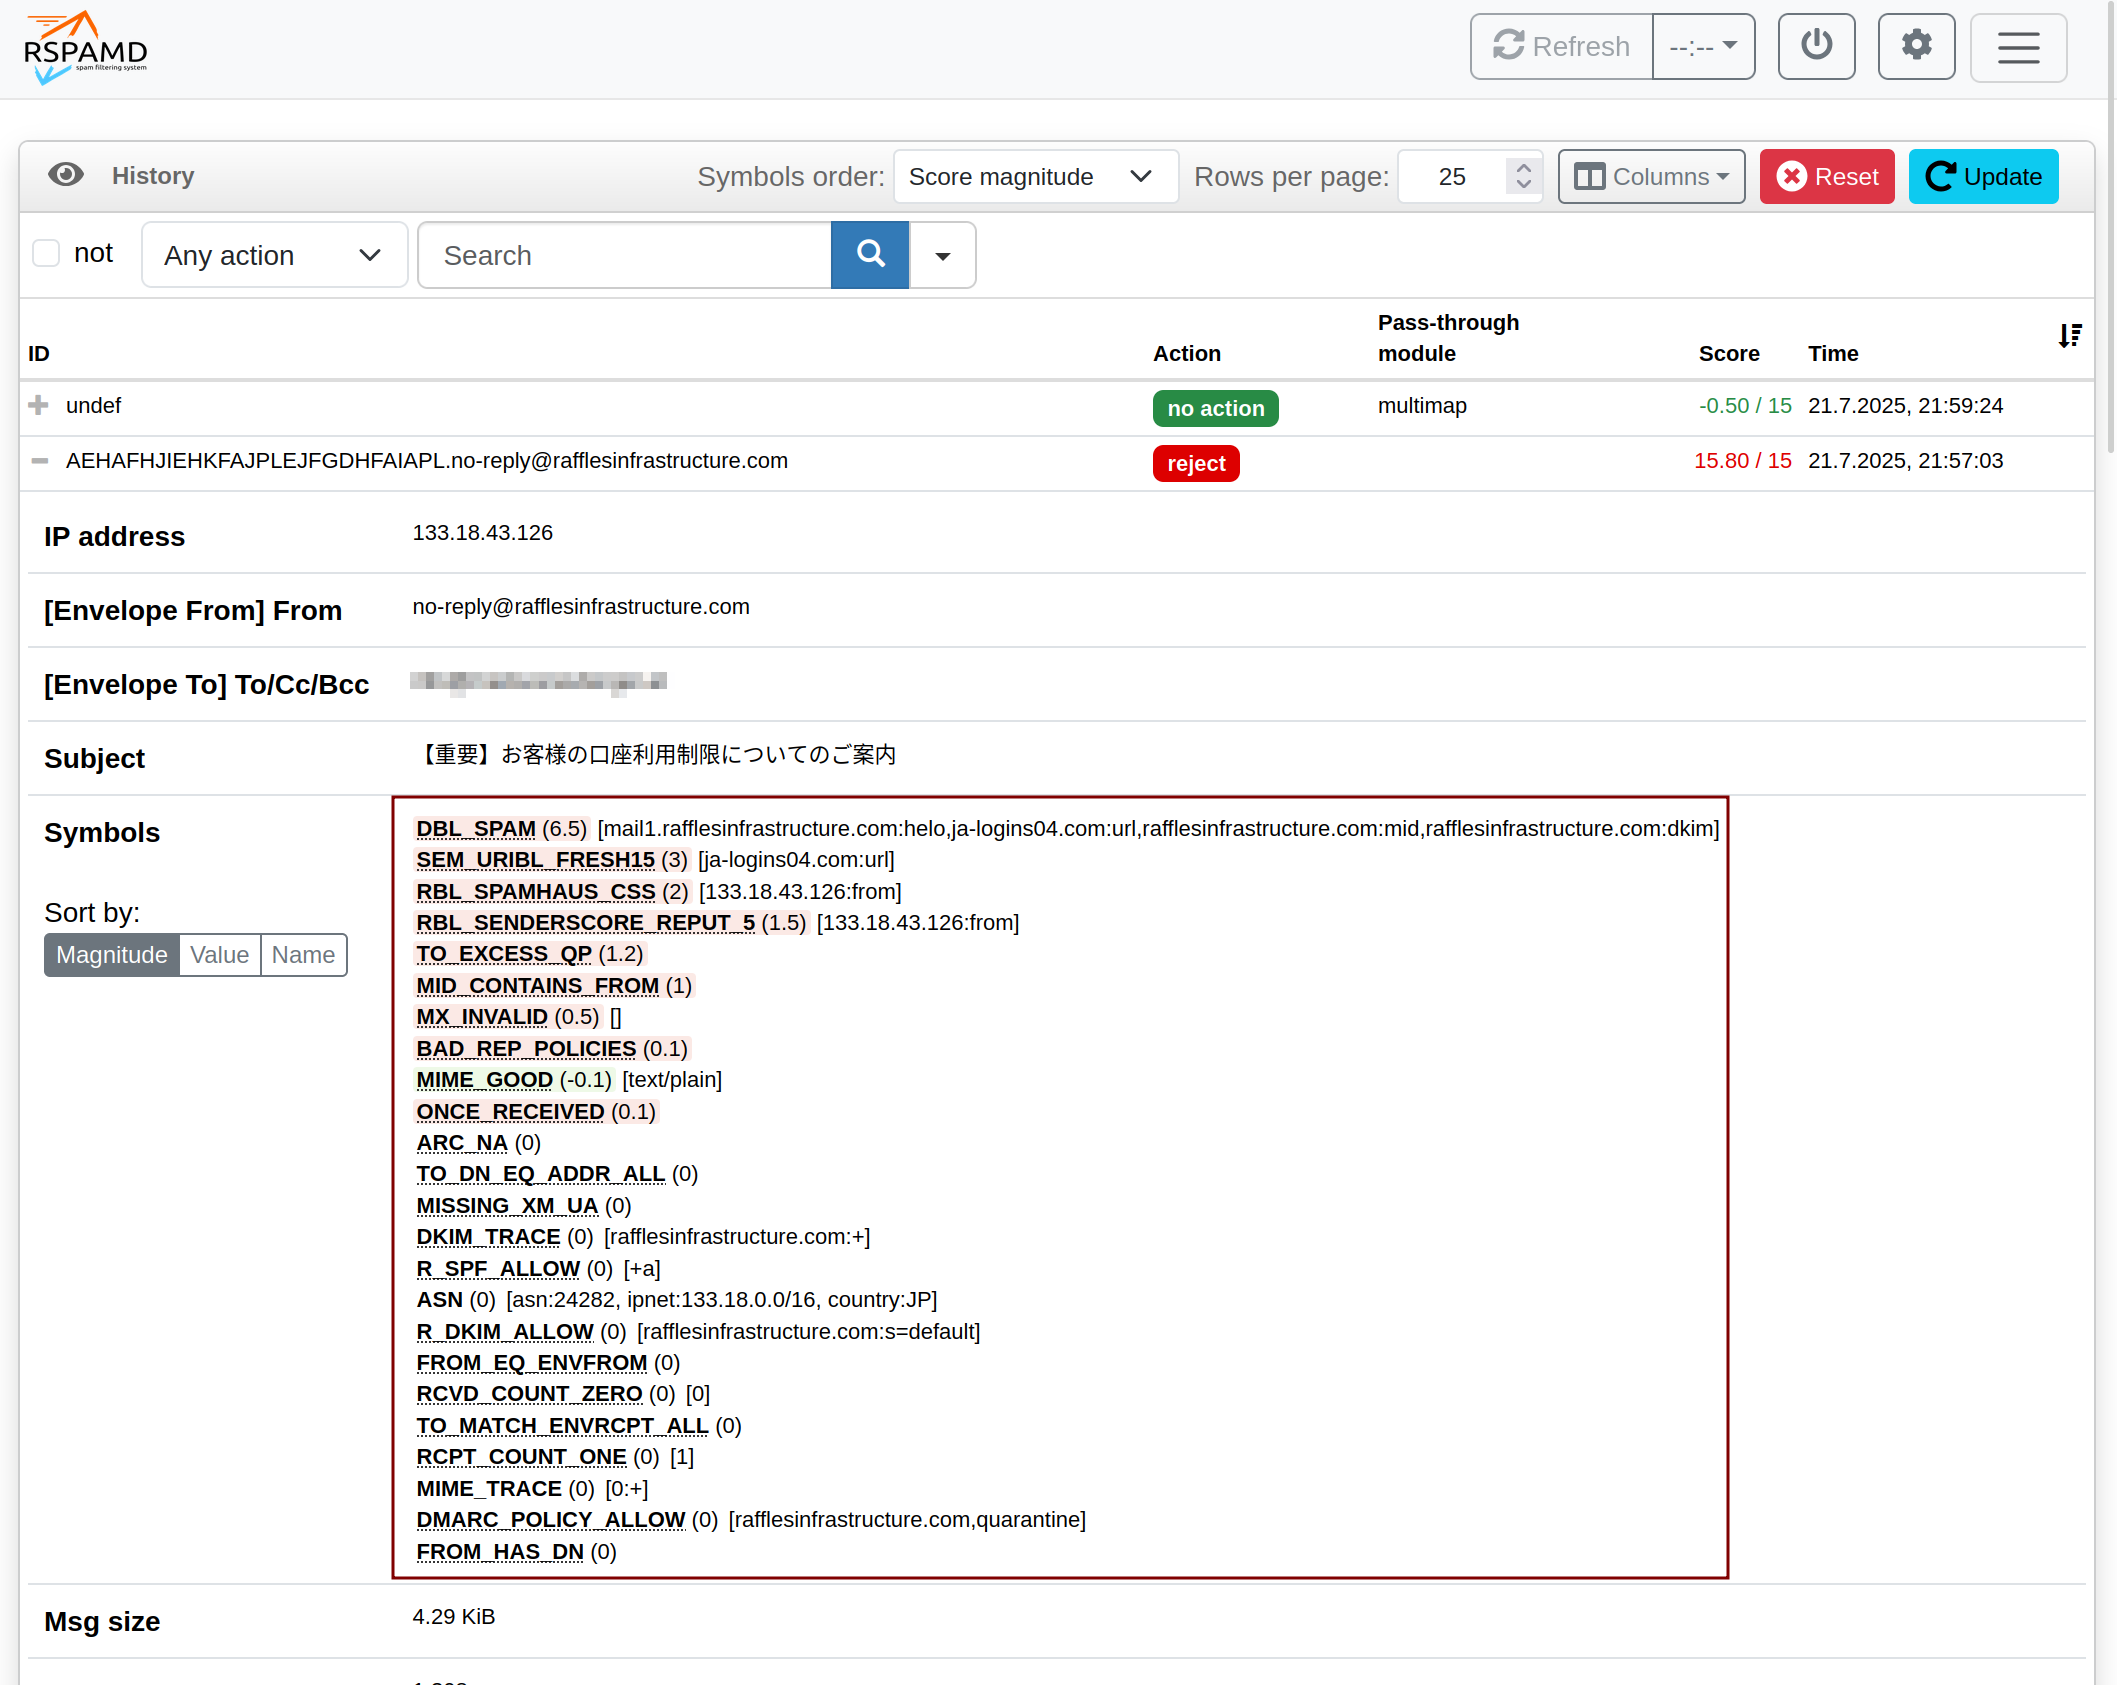Click the Time column header
The width and height of the screenshot is (2117, 1685).
[x=1833, y=353]
